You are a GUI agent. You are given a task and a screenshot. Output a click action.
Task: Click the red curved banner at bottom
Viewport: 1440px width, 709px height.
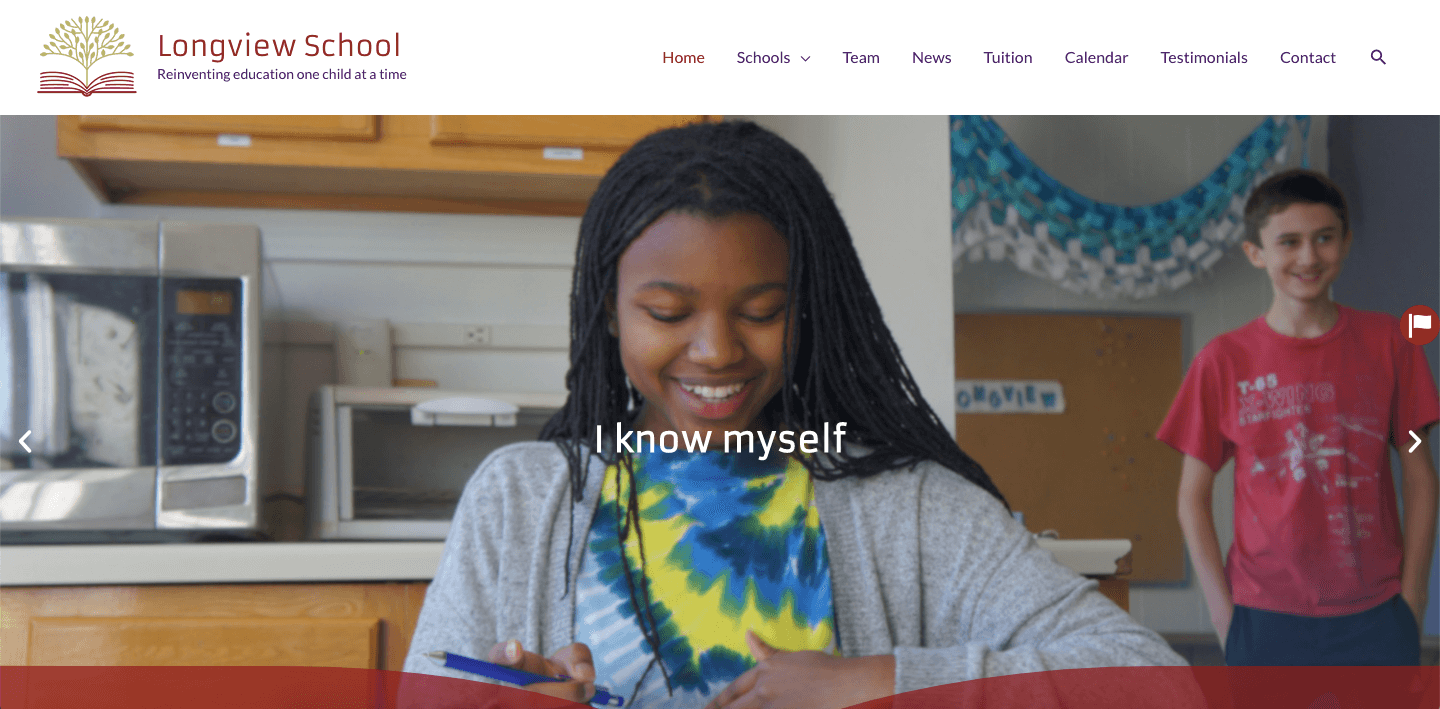tap(720, 688)
